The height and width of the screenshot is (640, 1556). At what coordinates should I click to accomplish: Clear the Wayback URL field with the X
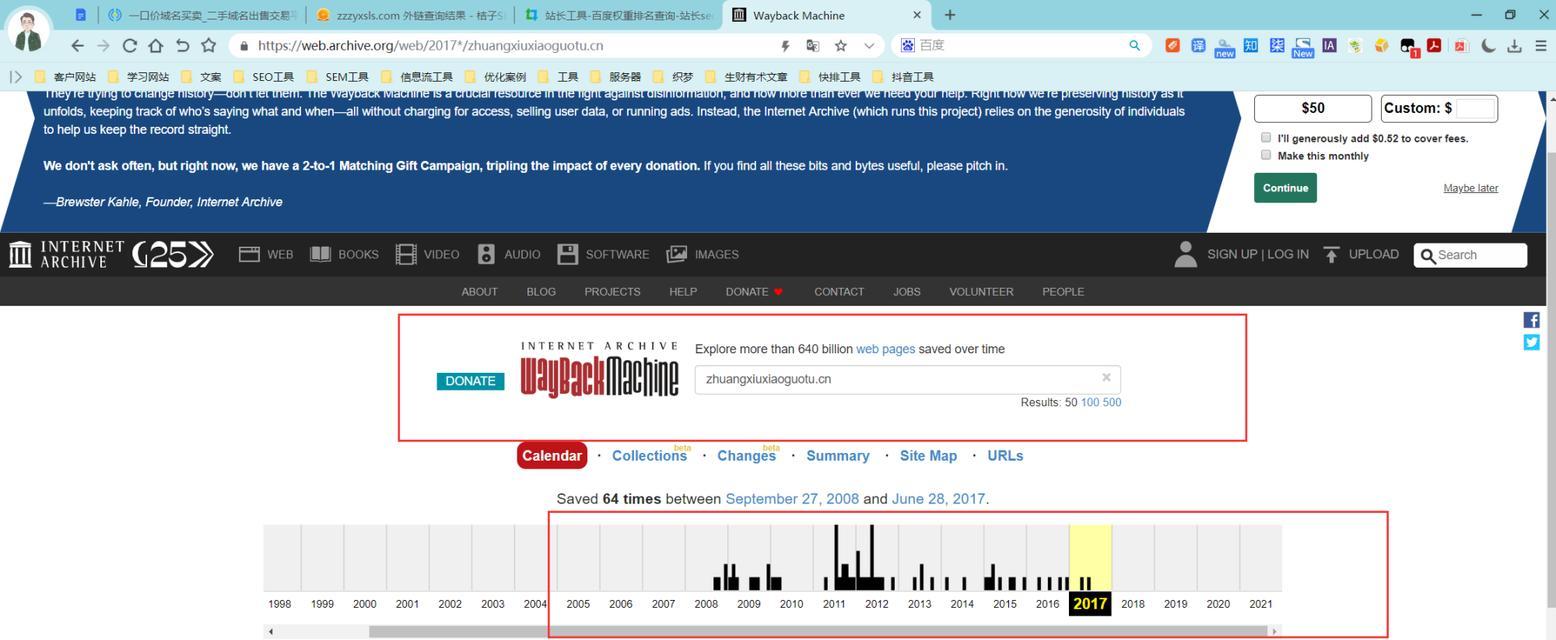1106,378
